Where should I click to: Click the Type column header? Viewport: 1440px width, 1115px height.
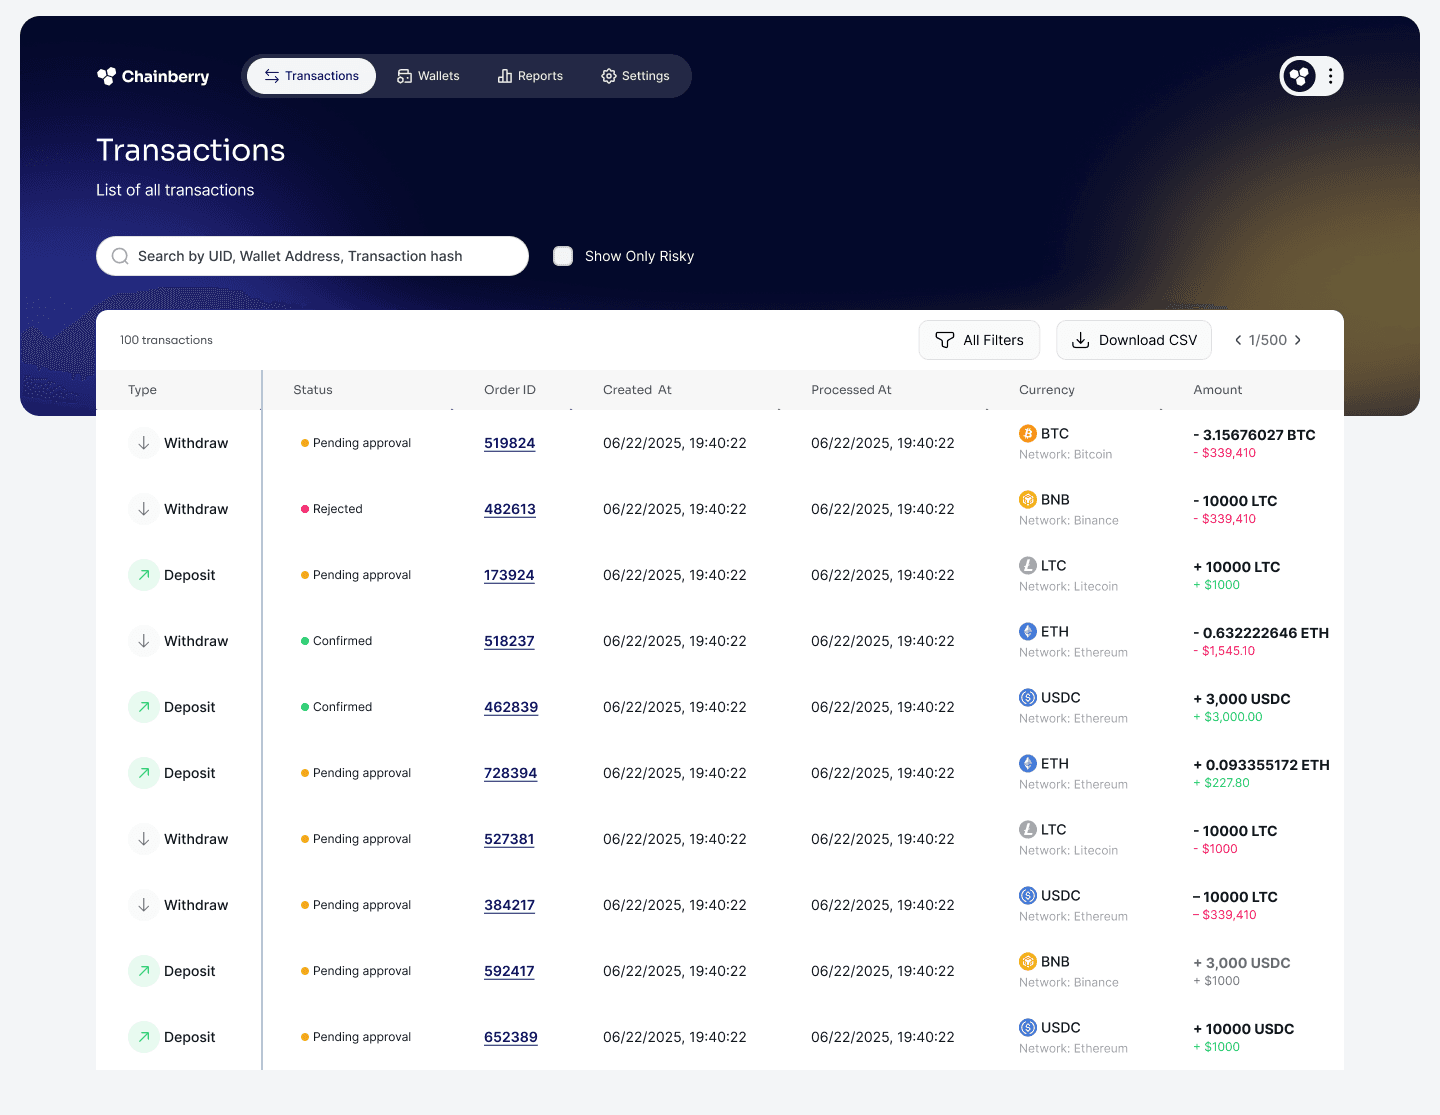pyautogui.click(x=142, y=390)
